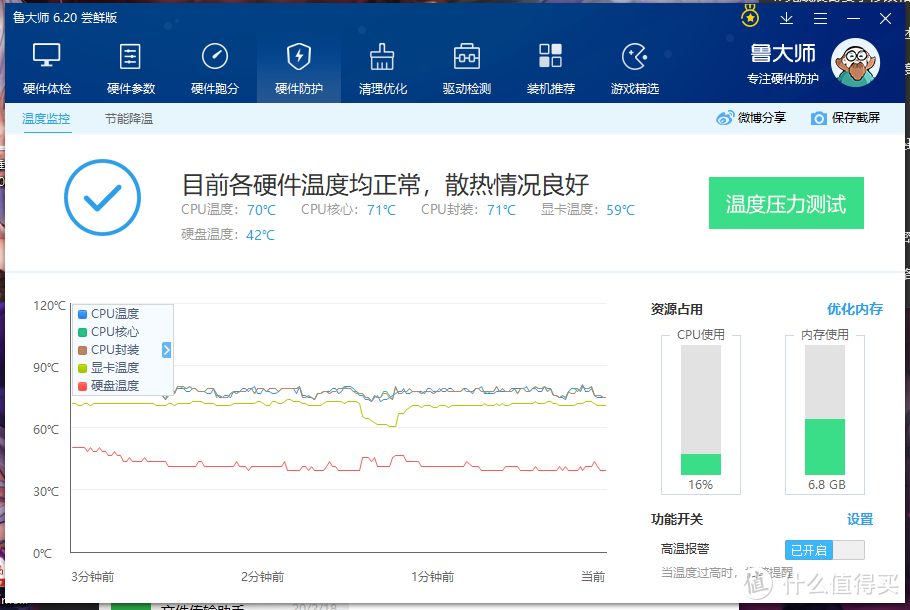
Task: Toggle the 高温报警 已开启 switch
Action: coord(825,550)
